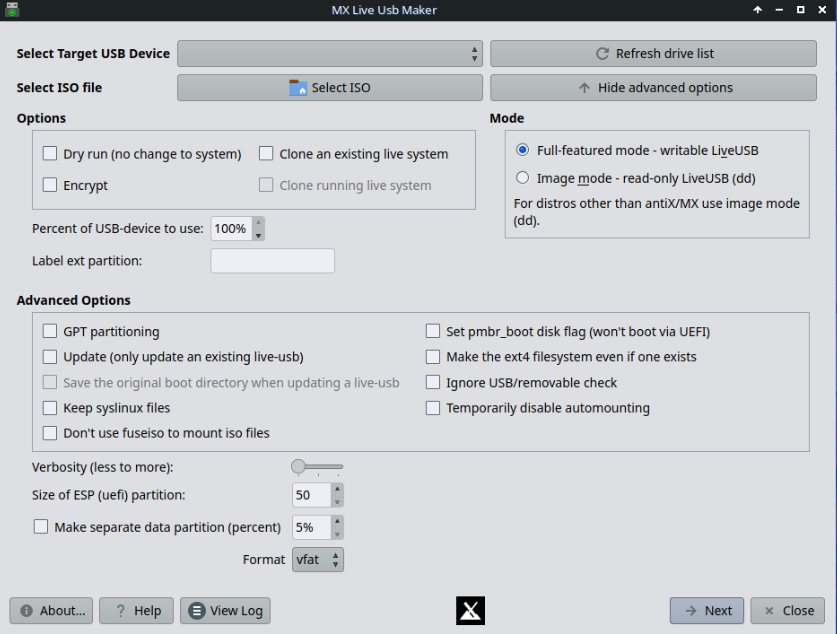Open the Select Target USB Device dropdown
The height and width of the screenshot is (634, 837).
click(x=330, y=53)
